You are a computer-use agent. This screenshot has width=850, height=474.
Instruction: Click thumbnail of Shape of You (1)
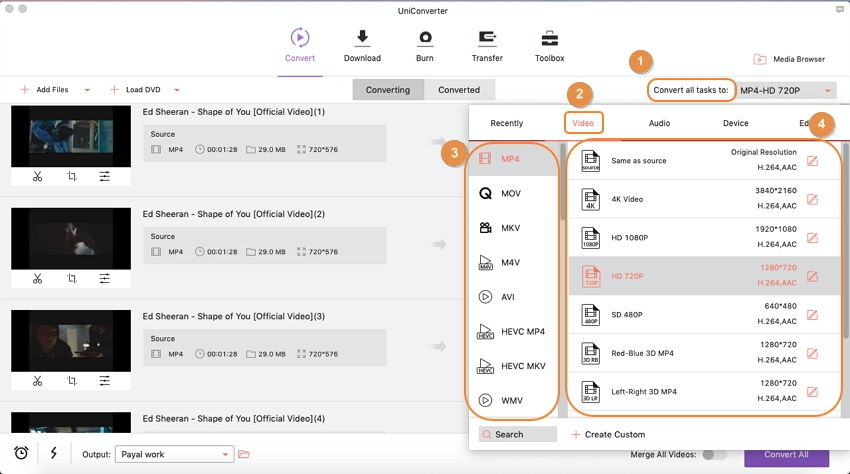(71, 136)
